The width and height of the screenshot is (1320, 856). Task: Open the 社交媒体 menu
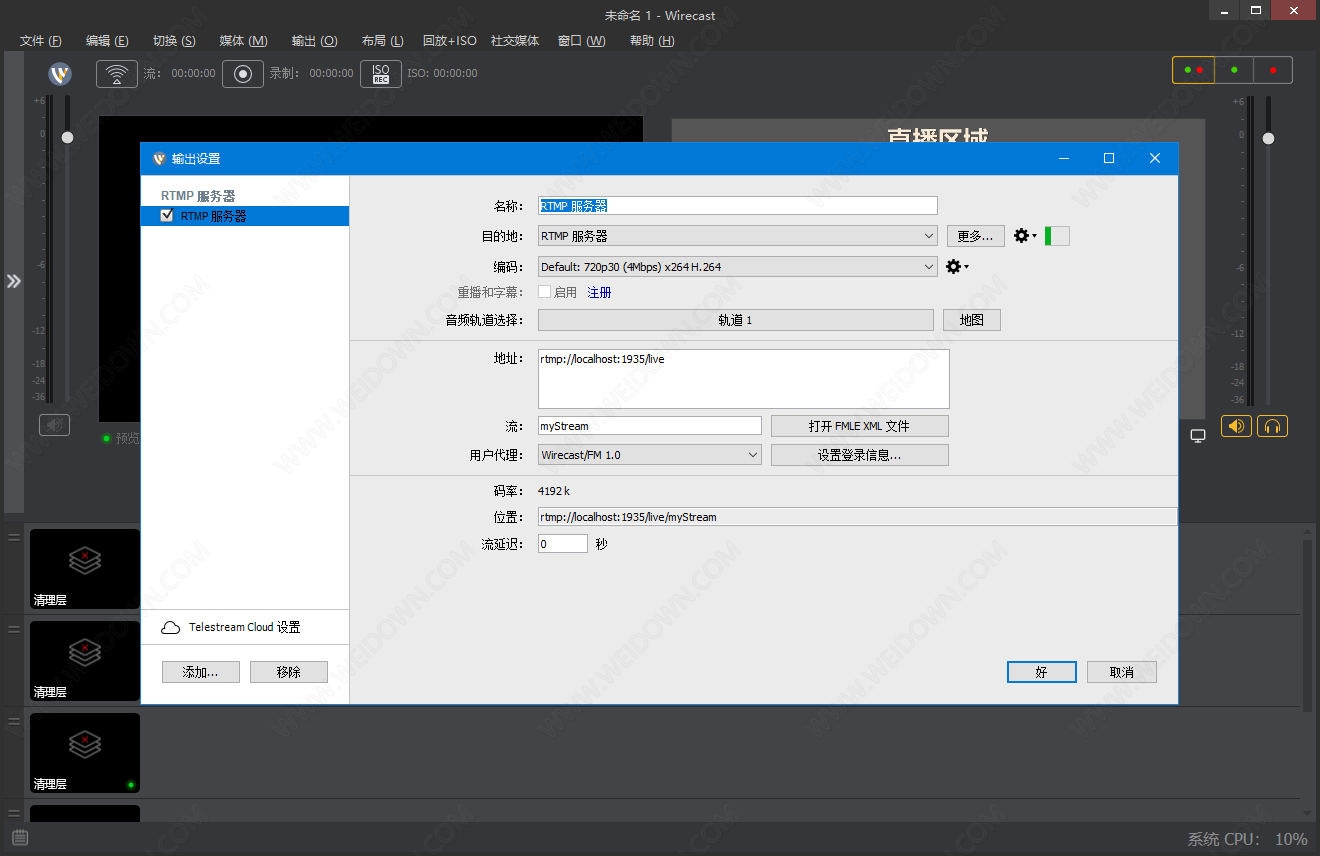point(514,41)
